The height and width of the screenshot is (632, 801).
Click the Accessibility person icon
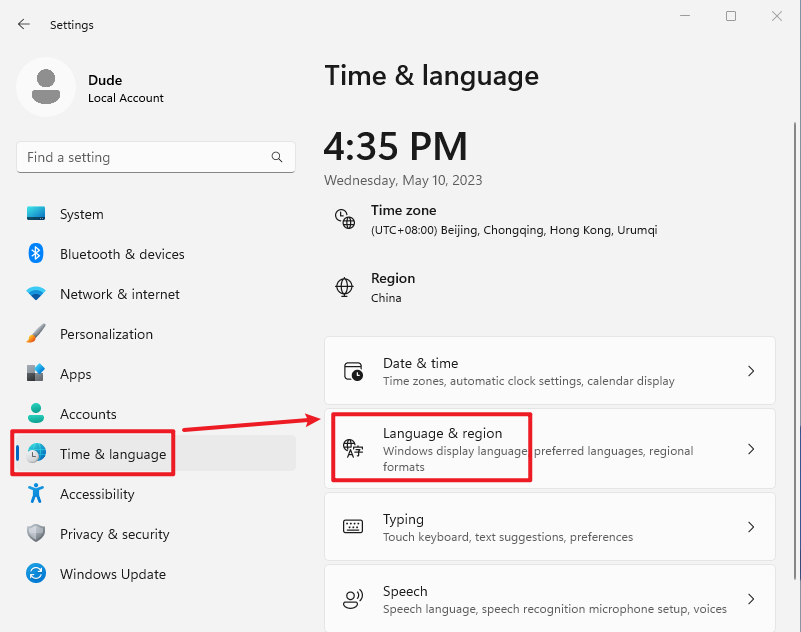pyautogui.click(x=36, y=494)
